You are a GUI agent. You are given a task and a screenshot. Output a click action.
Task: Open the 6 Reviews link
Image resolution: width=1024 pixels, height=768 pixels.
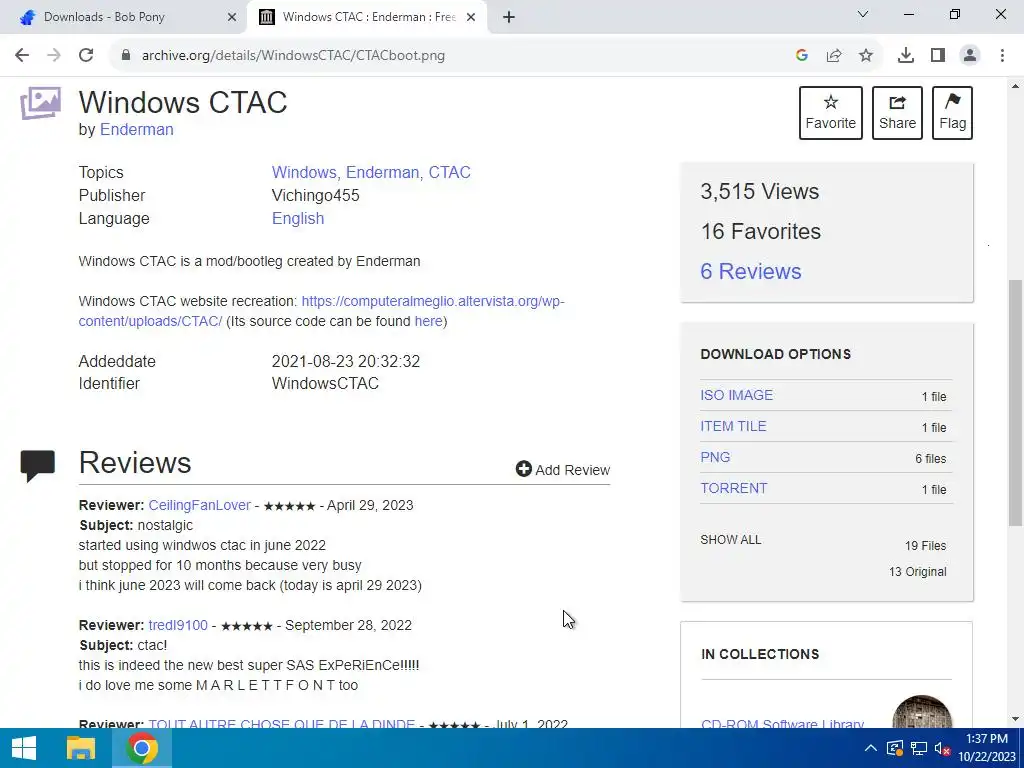[750, 271]
